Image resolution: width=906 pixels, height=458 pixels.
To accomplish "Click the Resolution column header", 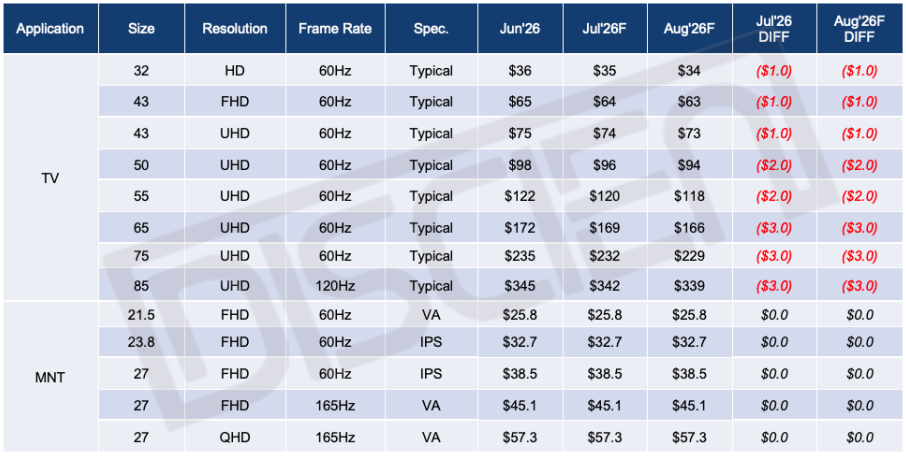I will (x=235, y=29).
